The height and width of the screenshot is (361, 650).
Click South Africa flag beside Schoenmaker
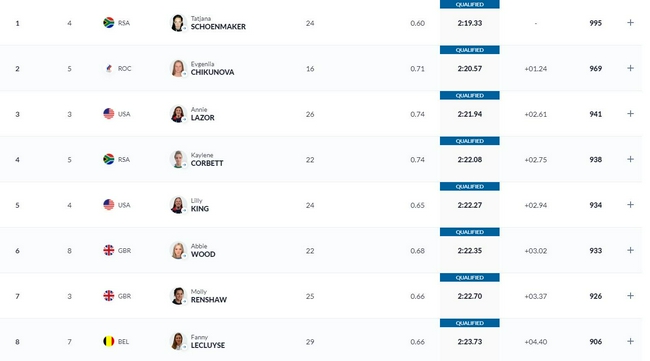pyautogui.click(x=109, y=22)
